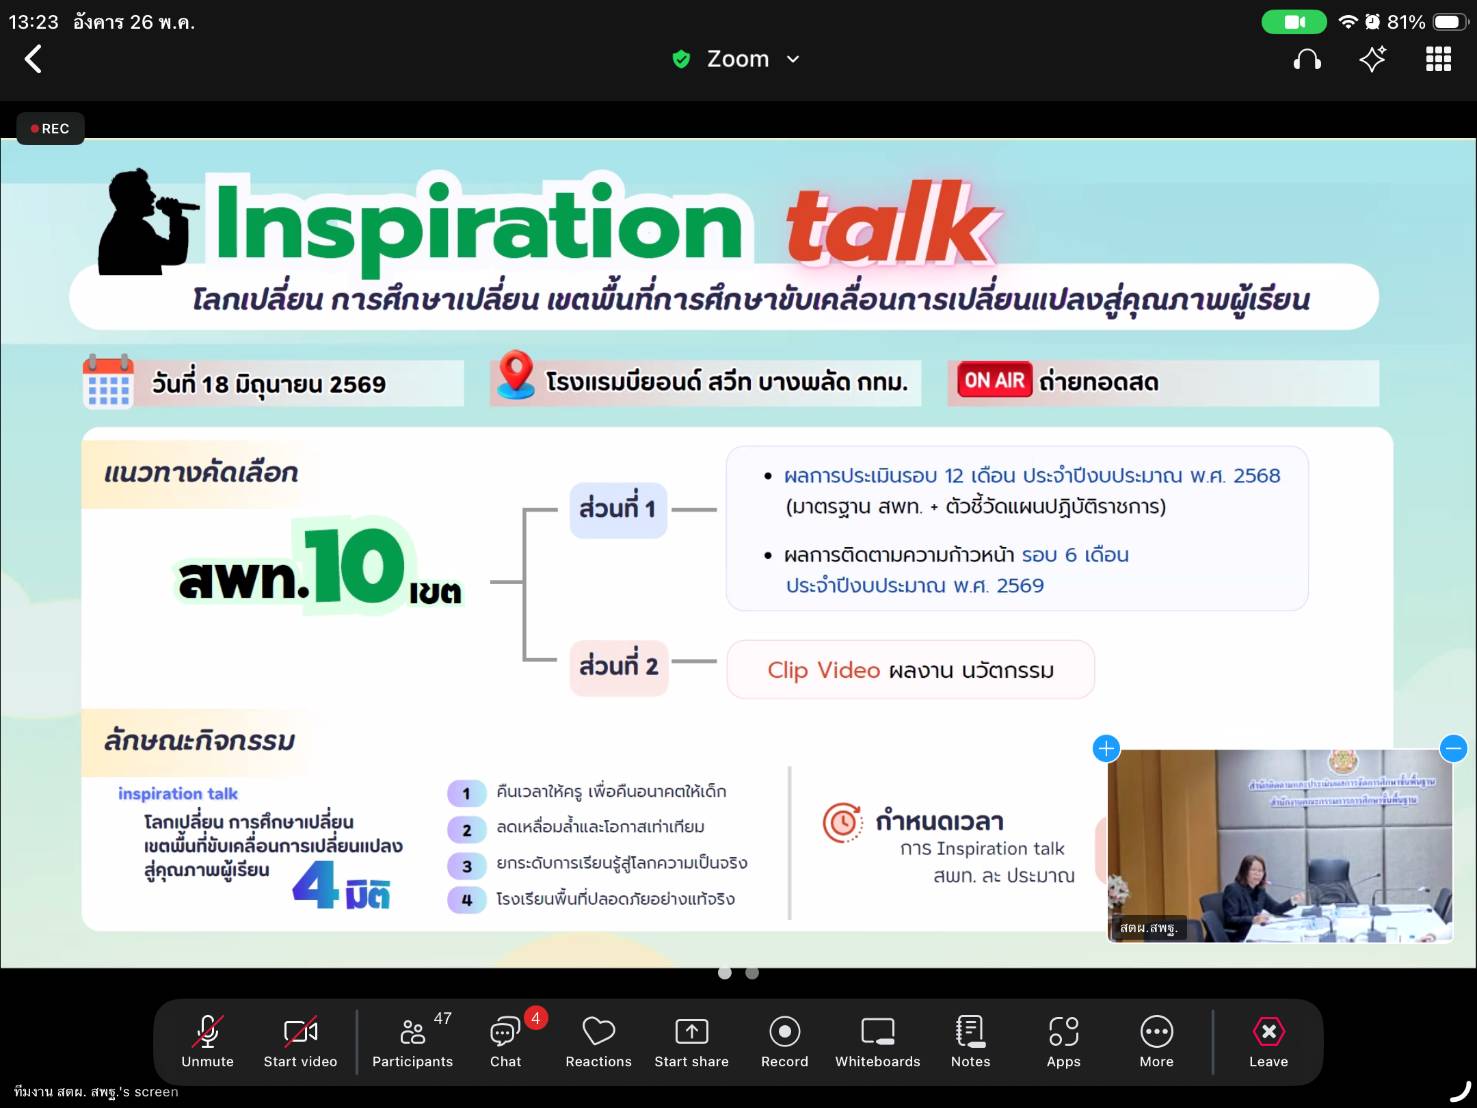Tap the battery 81% status indicator
The image size is (1477, 1108).
point(1426,21)
